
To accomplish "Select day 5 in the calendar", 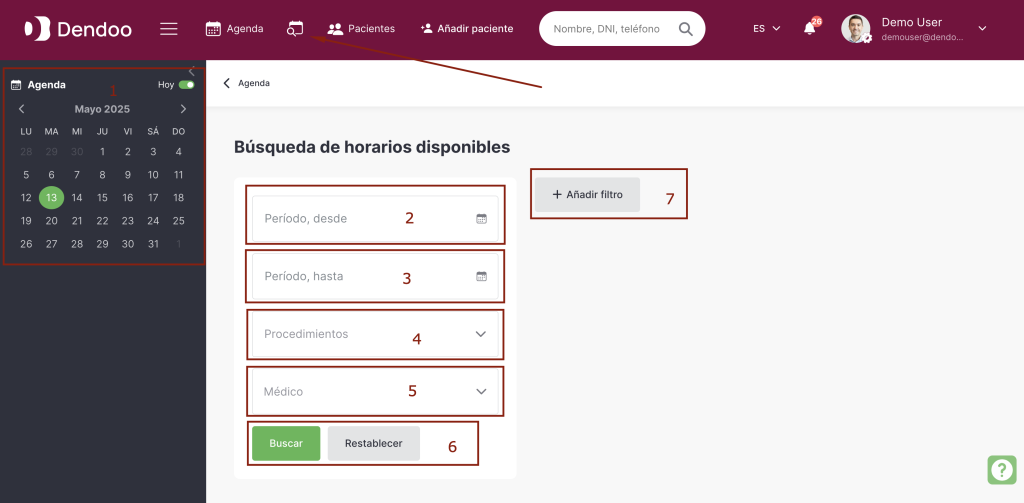I will [x=26, y=174].
